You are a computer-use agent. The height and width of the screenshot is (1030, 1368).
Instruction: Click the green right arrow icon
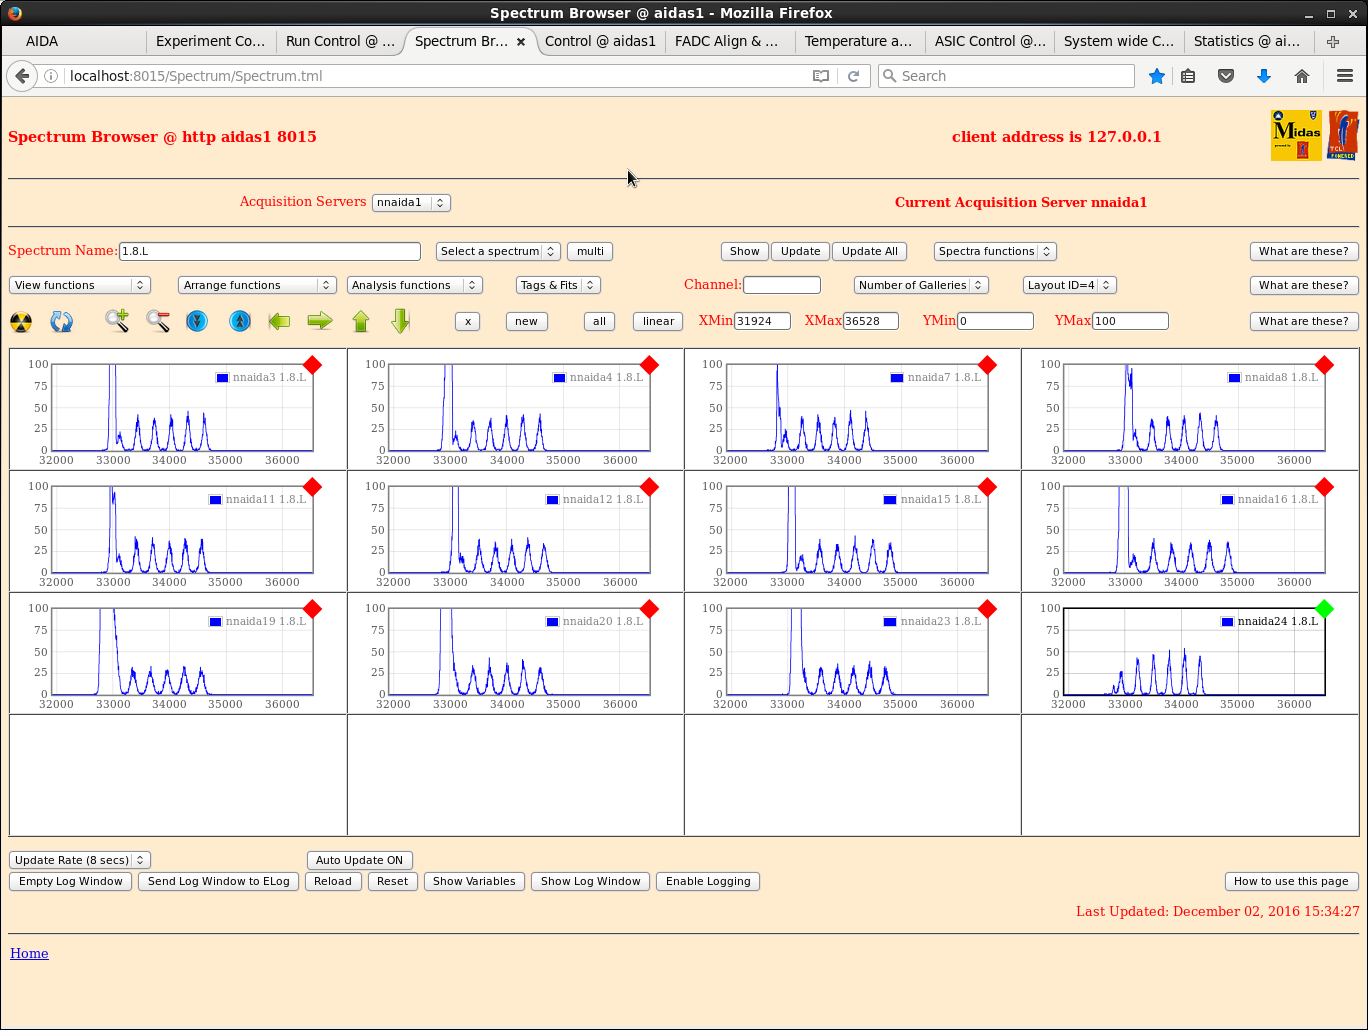[320, 321]
